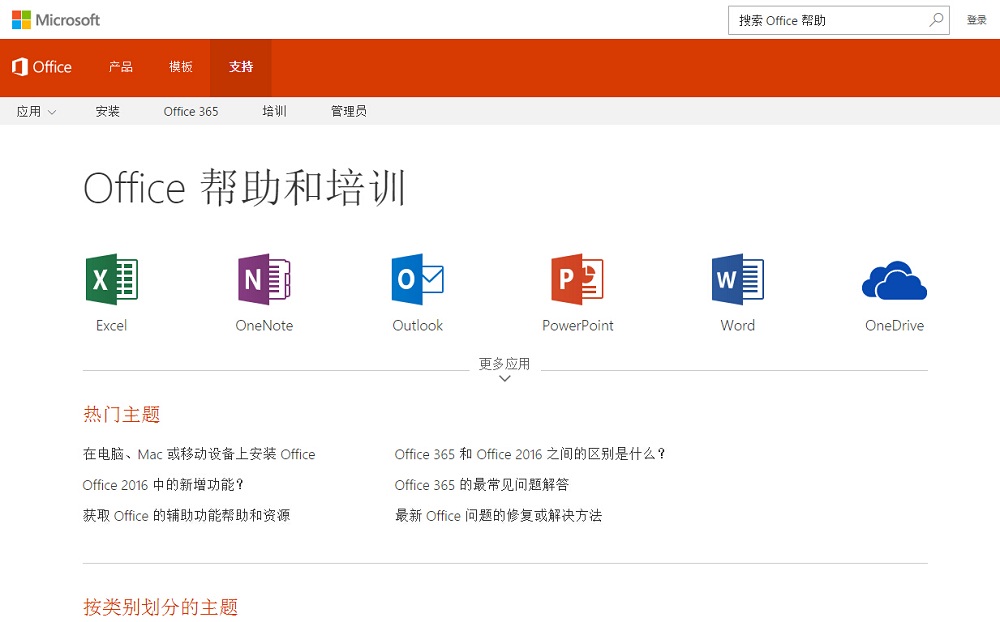1000x622 pixels.
Task: Open the 管理员 nav item
Action: (349, 111)
